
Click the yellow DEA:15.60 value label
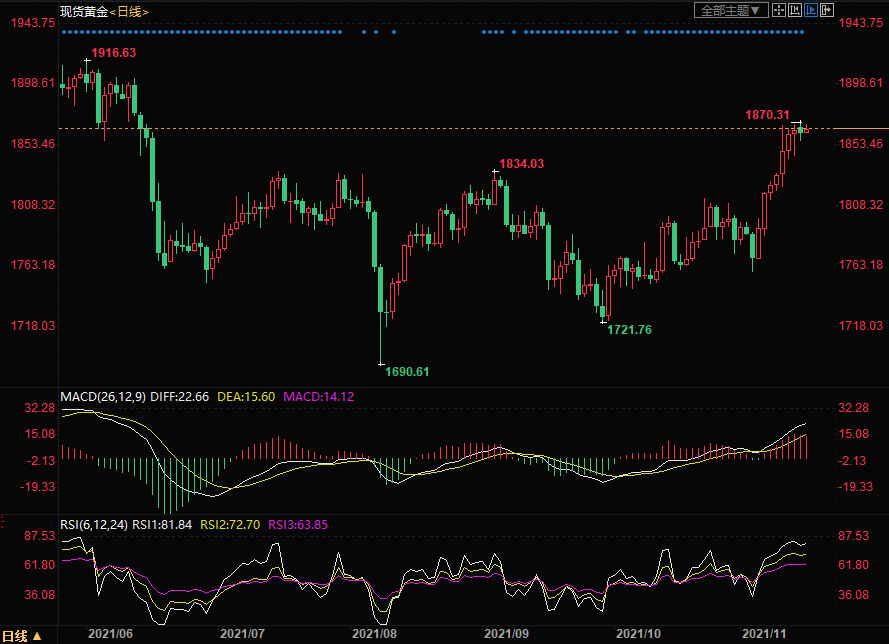point(247,397)
